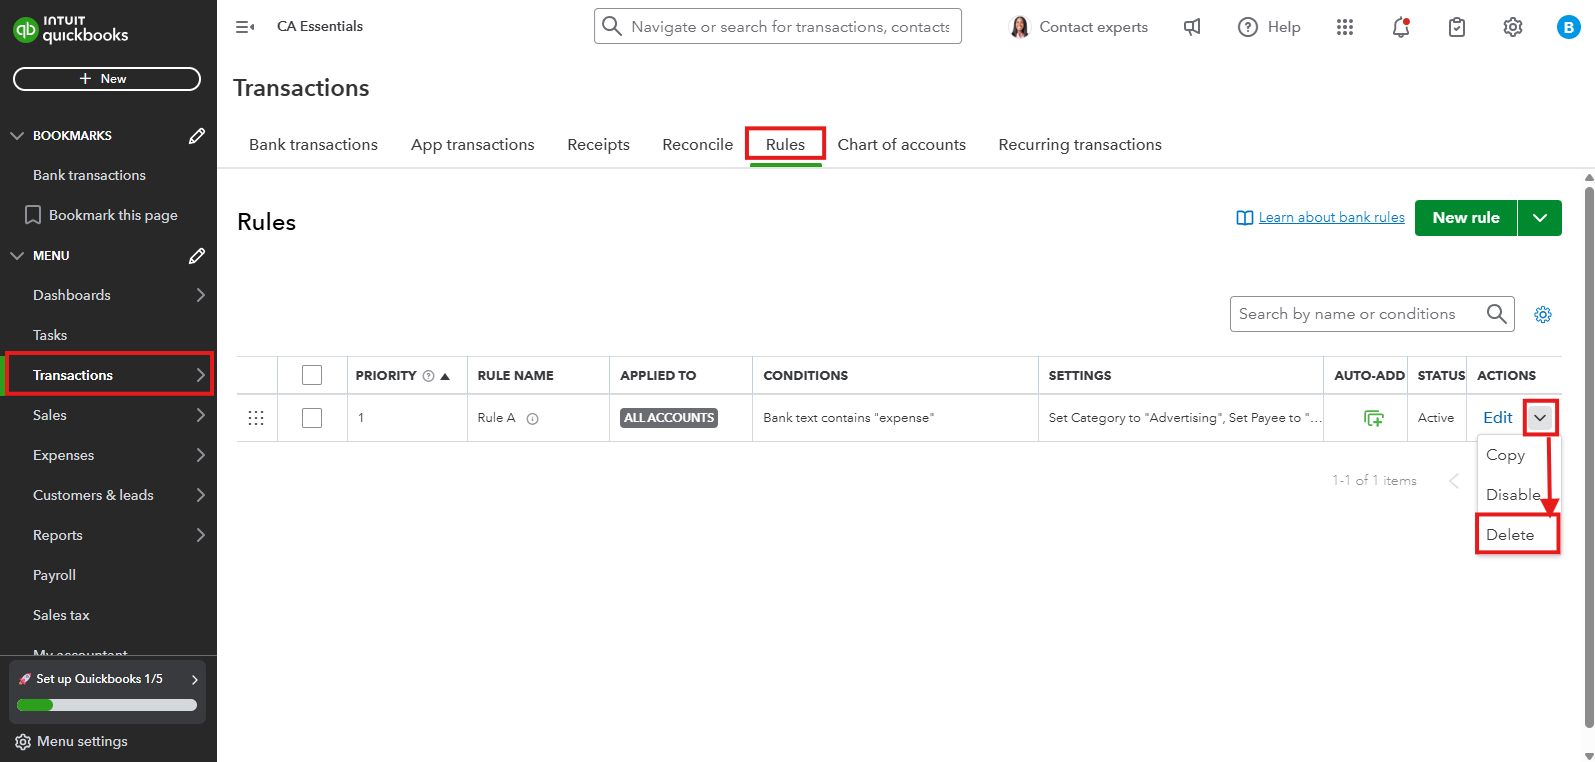Open the settings gear in top bar
This screenshot has height=762, width=1595.
(x=1513, y=27)
